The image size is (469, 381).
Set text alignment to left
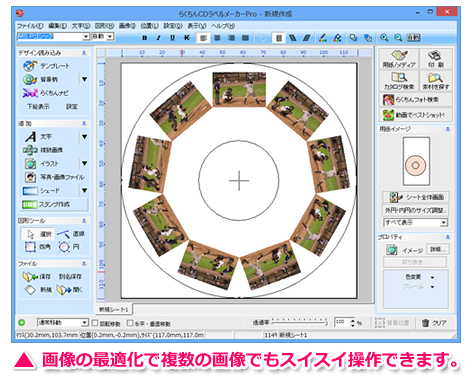[x=203, y=38]
